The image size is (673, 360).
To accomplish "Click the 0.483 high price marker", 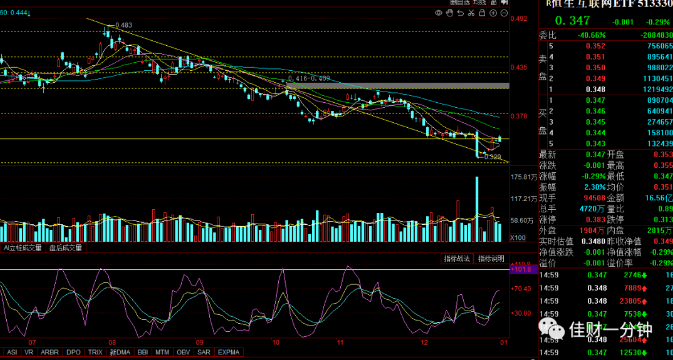I will pyautogui.click(x=124, y=25).
